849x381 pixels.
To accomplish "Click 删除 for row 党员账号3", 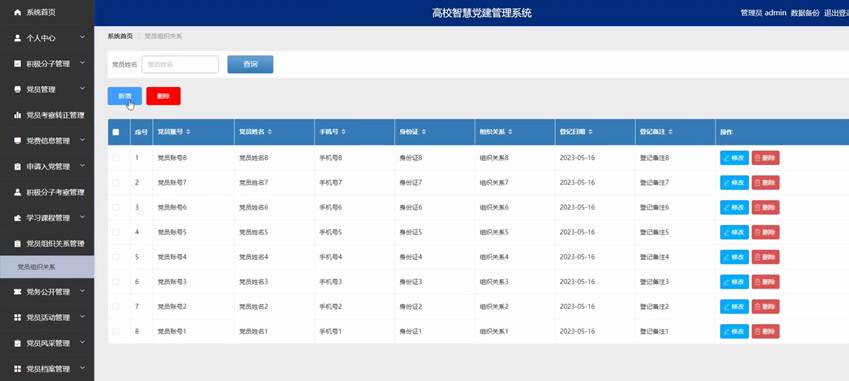I will pos(765,282).
